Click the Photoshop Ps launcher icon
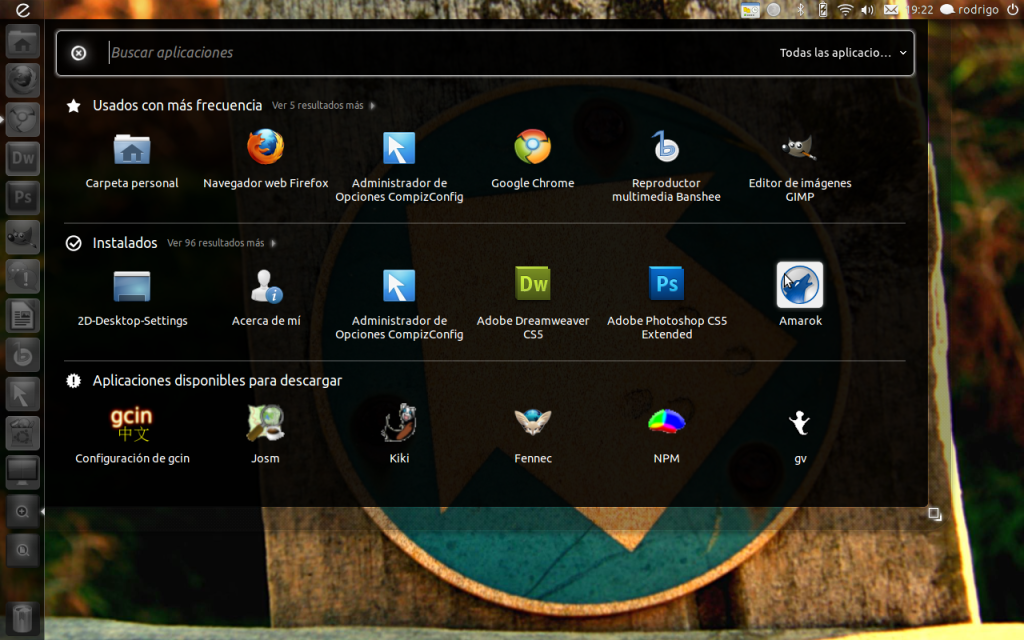 [23, 198]
